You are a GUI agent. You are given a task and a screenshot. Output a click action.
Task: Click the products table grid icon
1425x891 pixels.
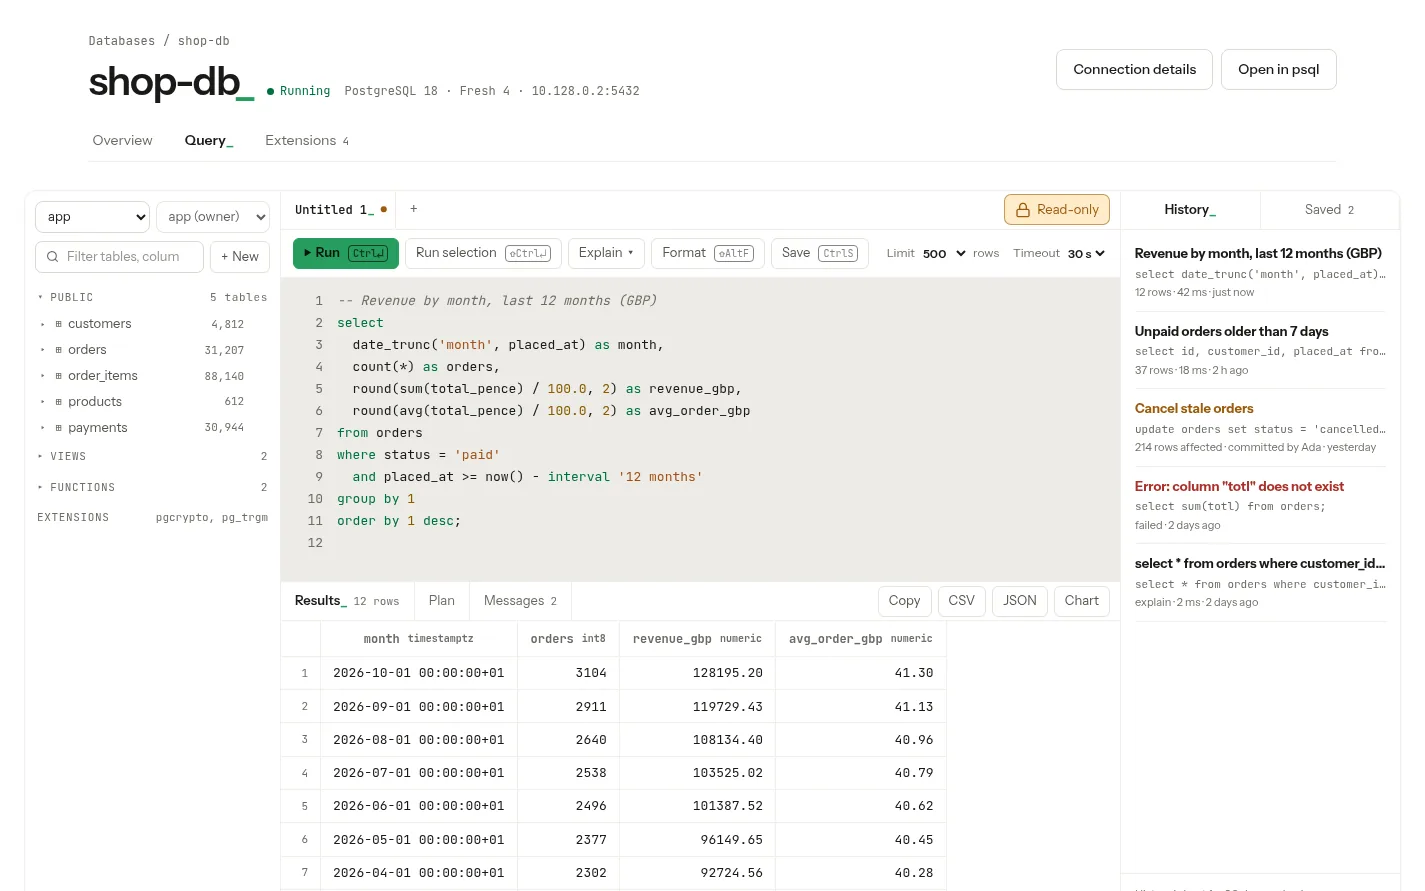tap(58, 402)
